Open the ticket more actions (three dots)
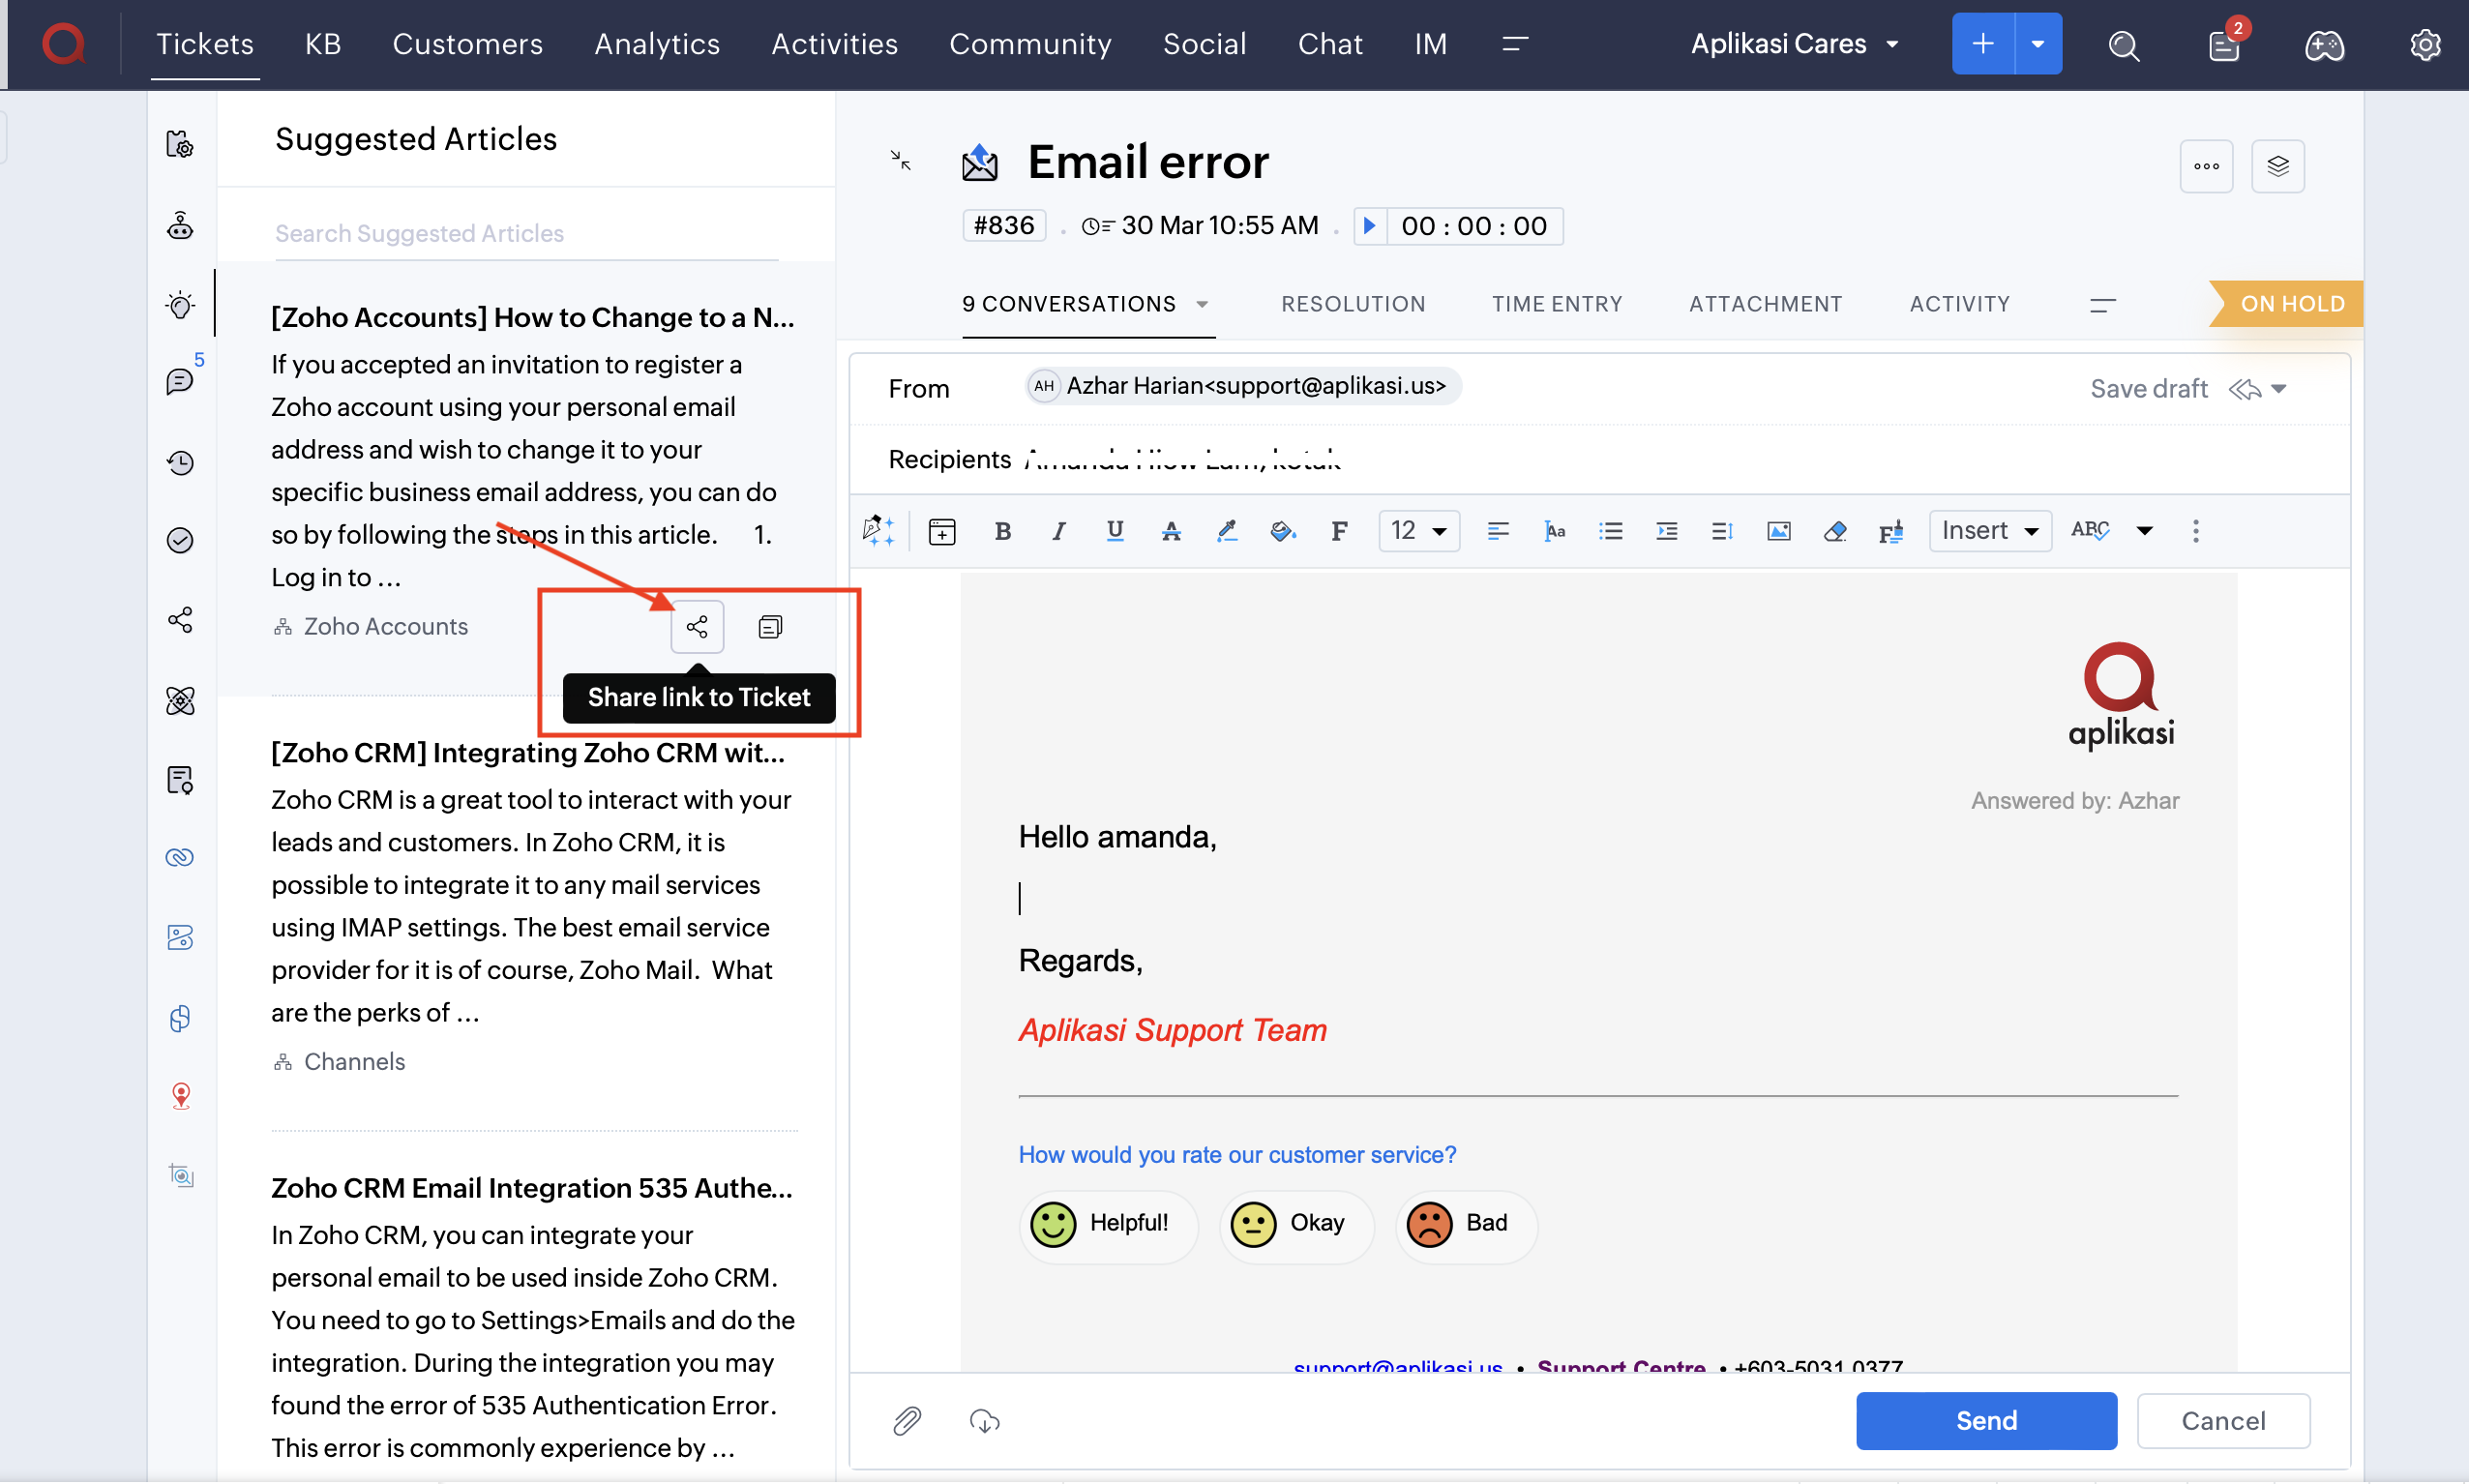2469x1484 pixels. coord(2205,166)
